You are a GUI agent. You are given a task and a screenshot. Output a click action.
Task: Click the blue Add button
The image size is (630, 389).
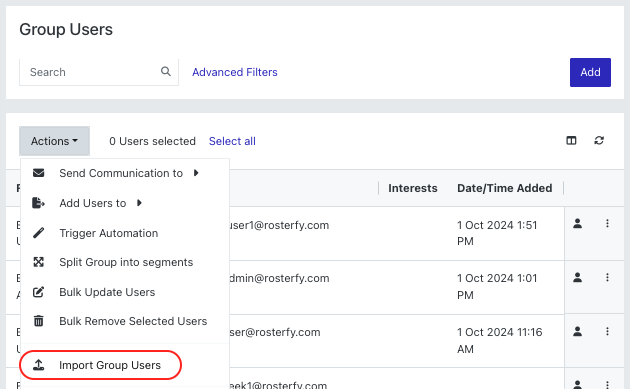(x=590, y=72)
